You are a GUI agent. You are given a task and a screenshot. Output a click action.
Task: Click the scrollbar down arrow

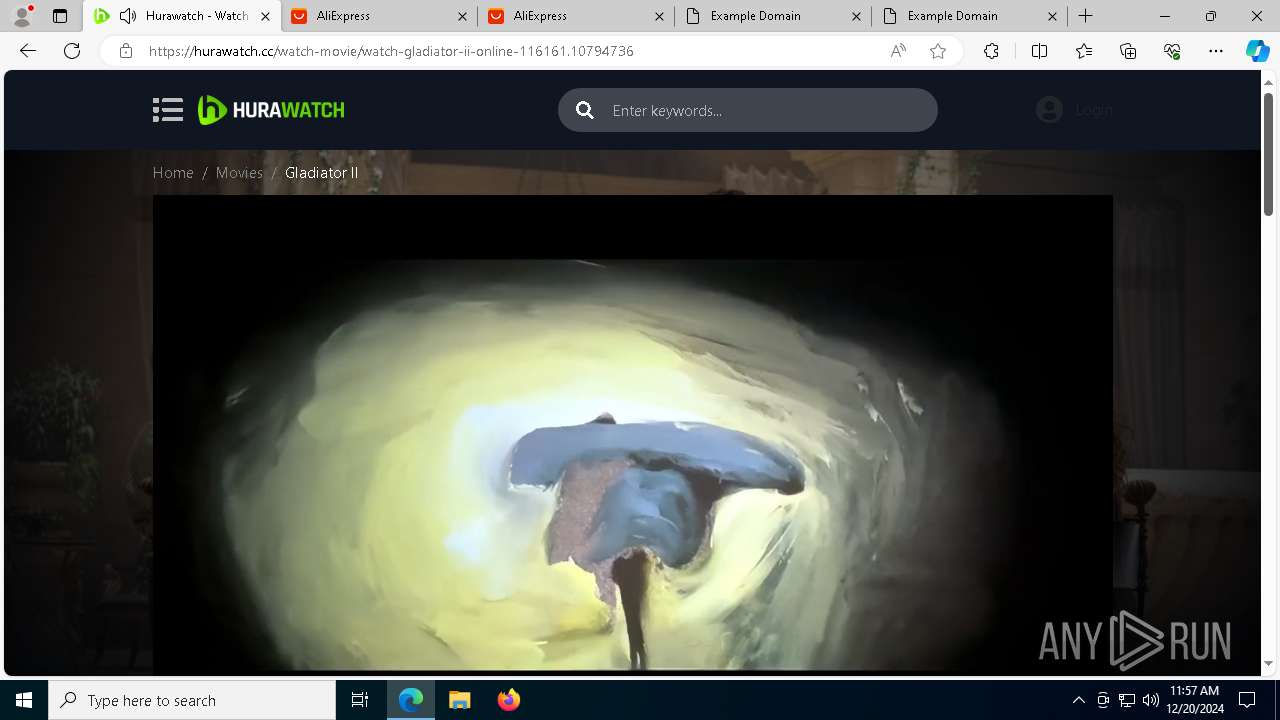[1268, 663]
